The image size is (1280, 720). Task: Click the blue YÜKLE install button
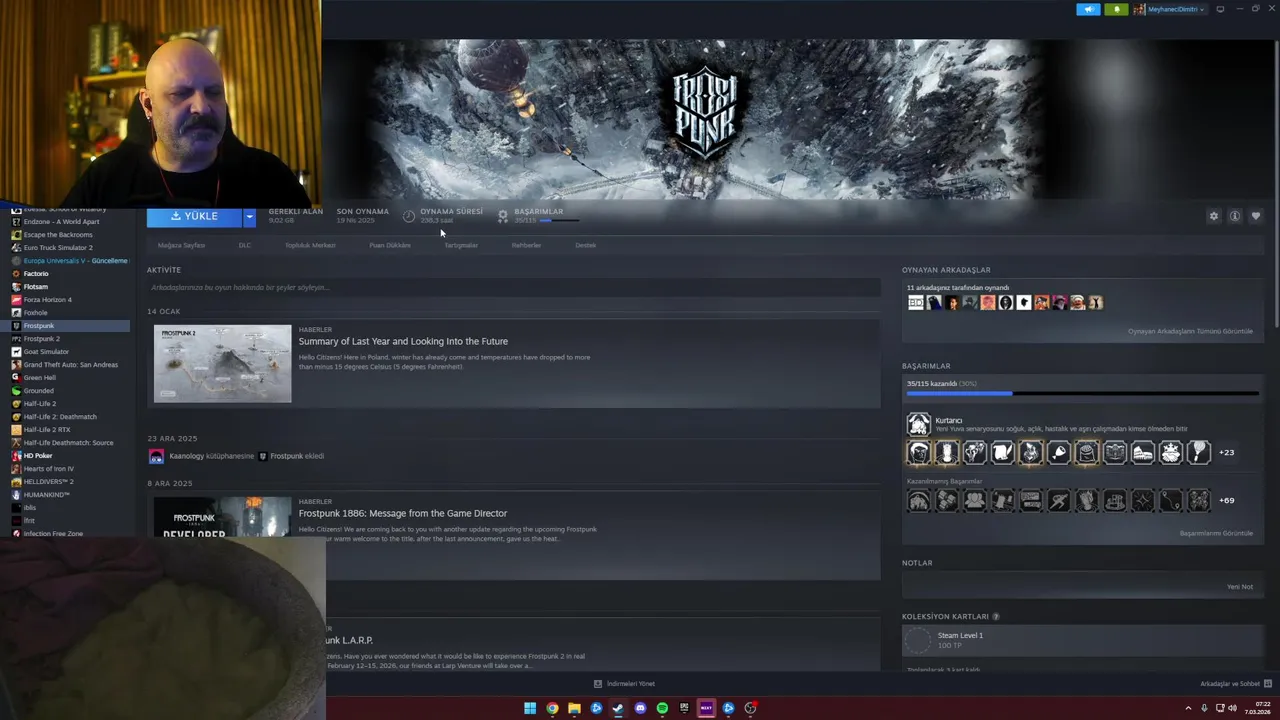(x=194, y=216)
